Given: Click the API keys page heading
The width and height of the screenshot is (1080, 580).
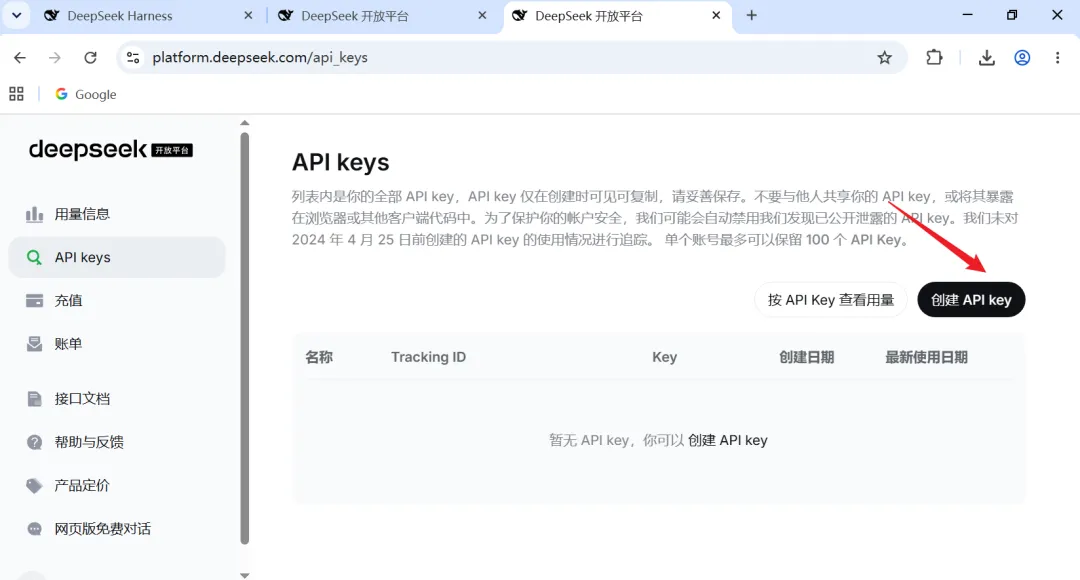Looking at the screenshot, I should pos(340,163).
